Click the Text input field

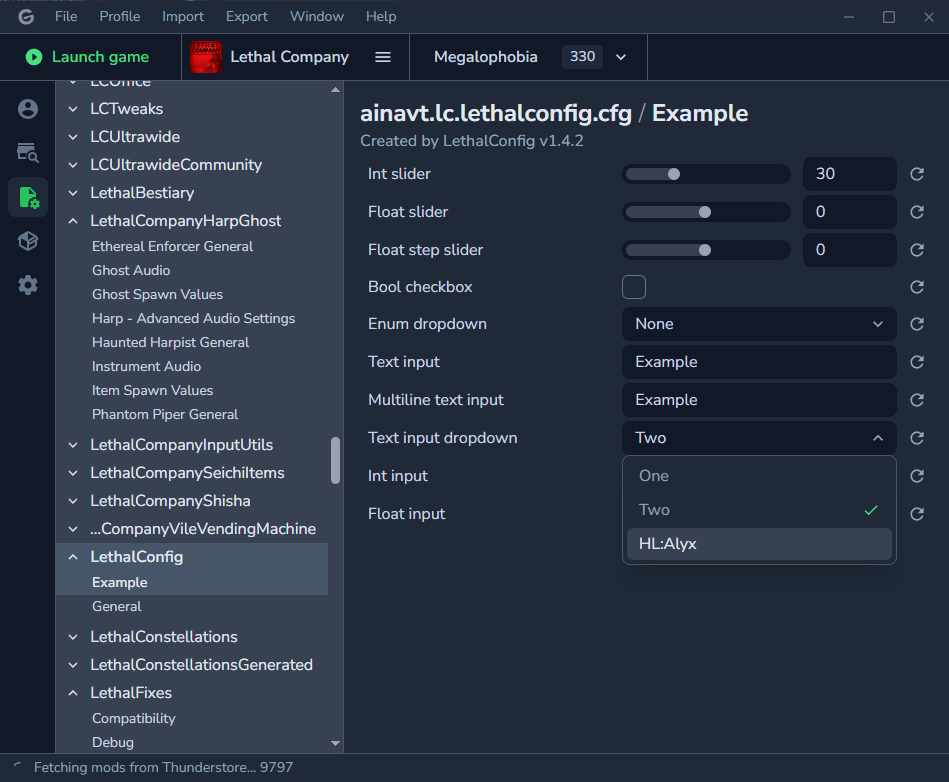[x=759, y=362]
